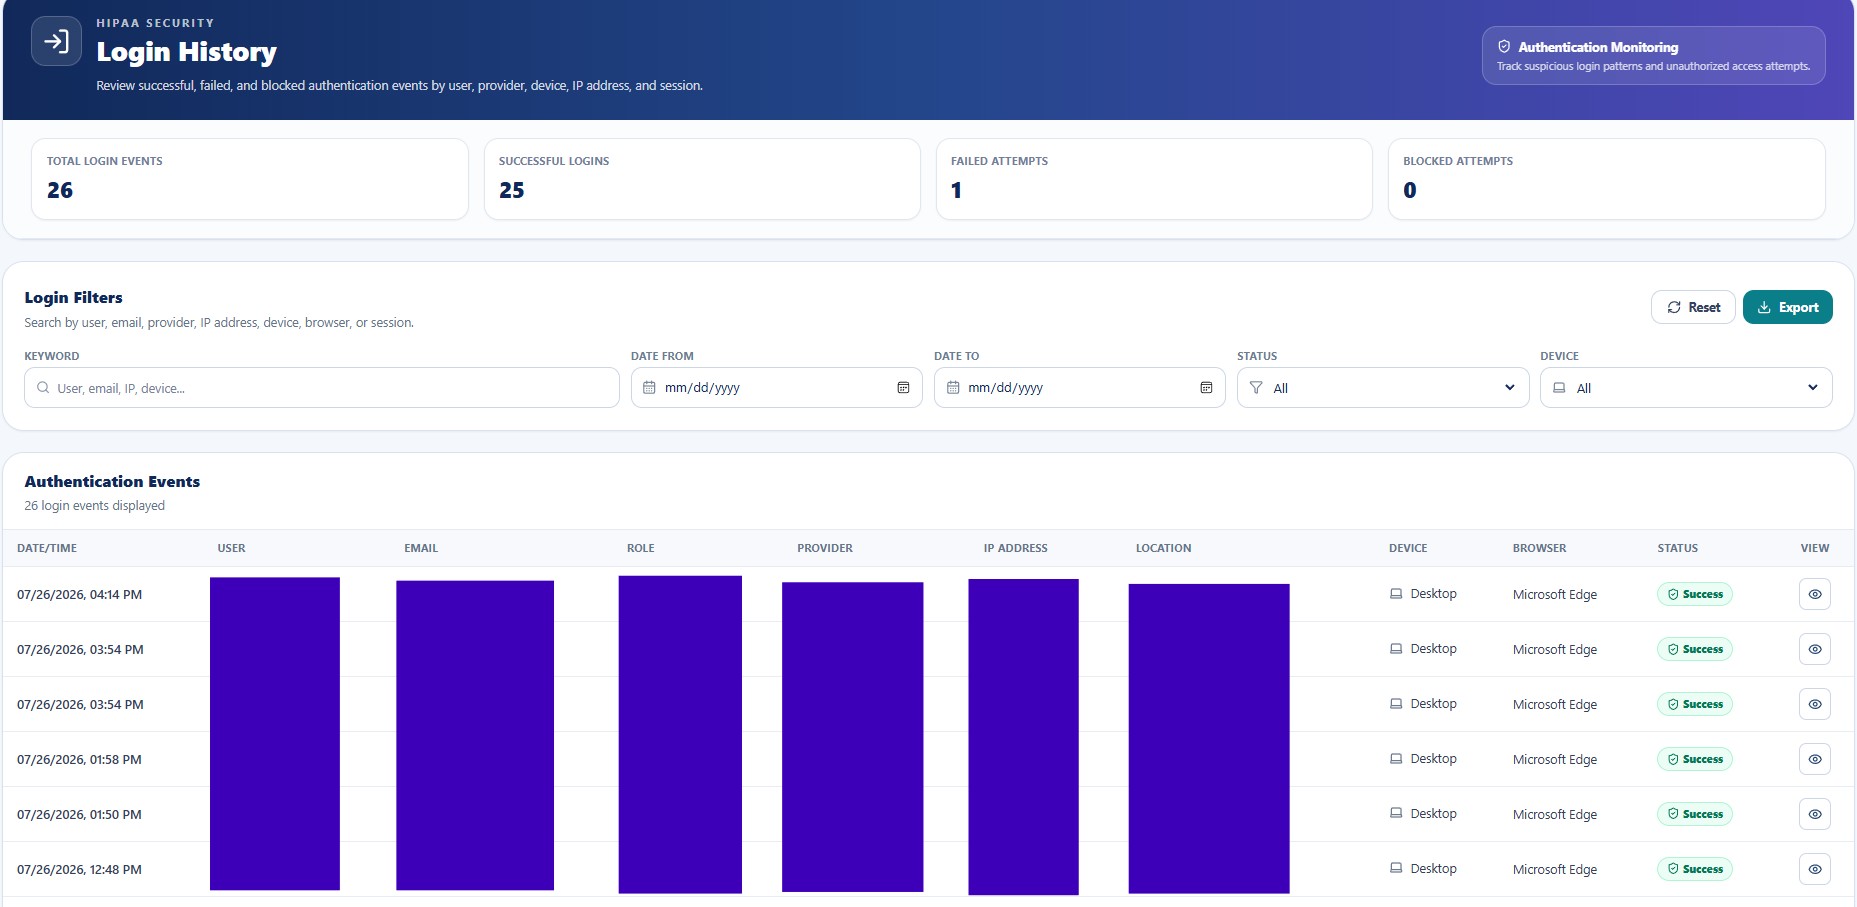Click Desktop device icon on 01:50 PM row
This screenshot has width=1857, height=907.
tap(1396, 814)
